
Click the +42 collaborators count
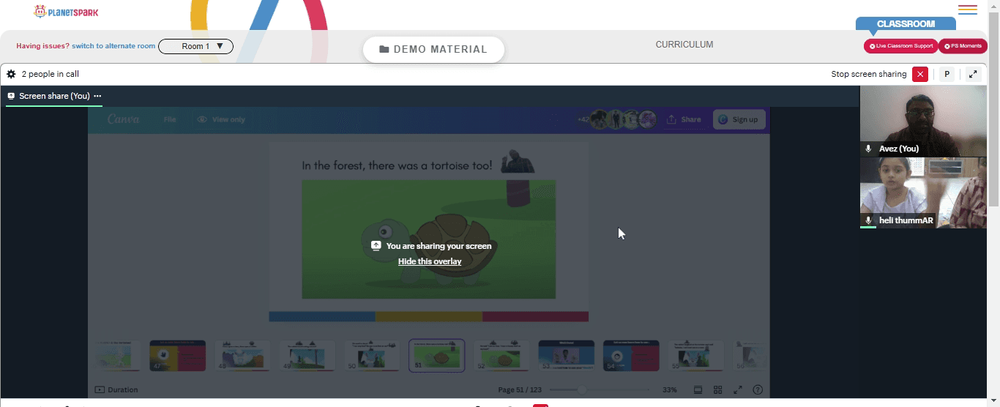click(583, 119)
